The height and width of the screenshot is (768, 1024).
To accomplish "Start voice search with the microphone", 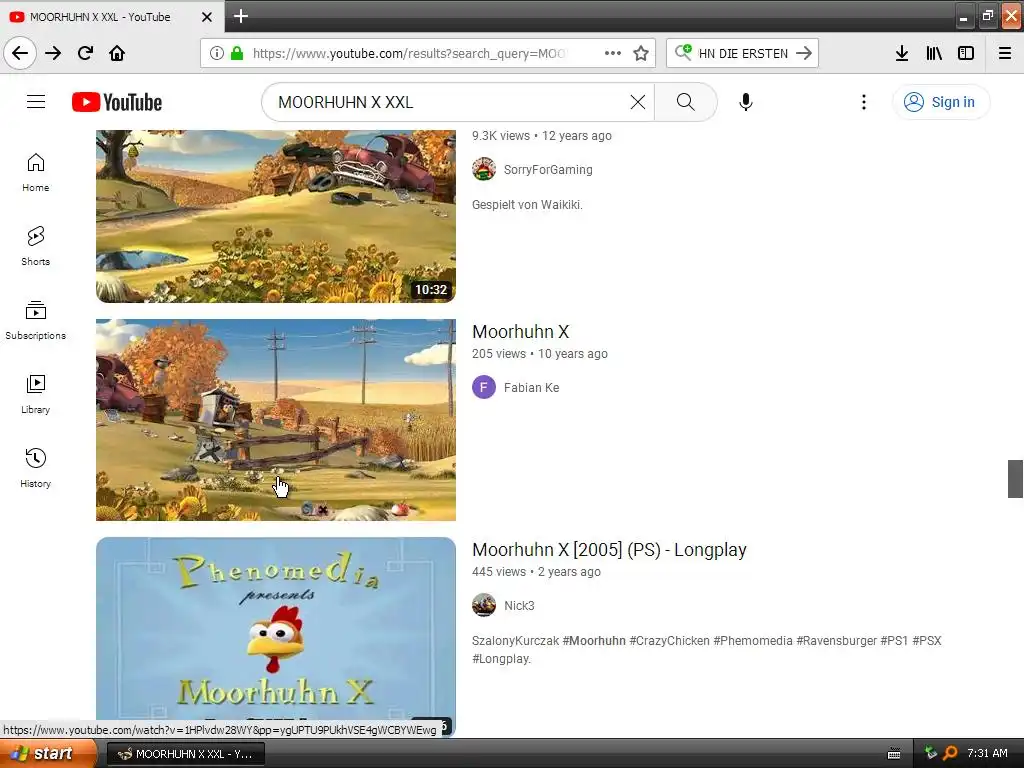I will pyautogui.click(x=746, y=102).
